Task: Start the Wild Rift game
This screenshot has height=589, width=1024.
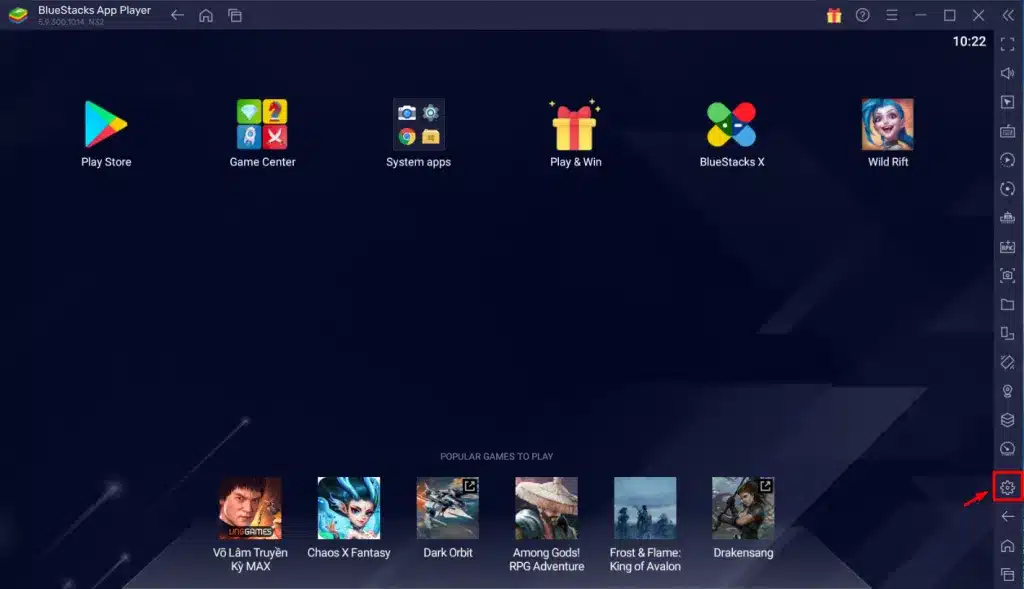Action: pyautogui.click(x=888, y=123)
